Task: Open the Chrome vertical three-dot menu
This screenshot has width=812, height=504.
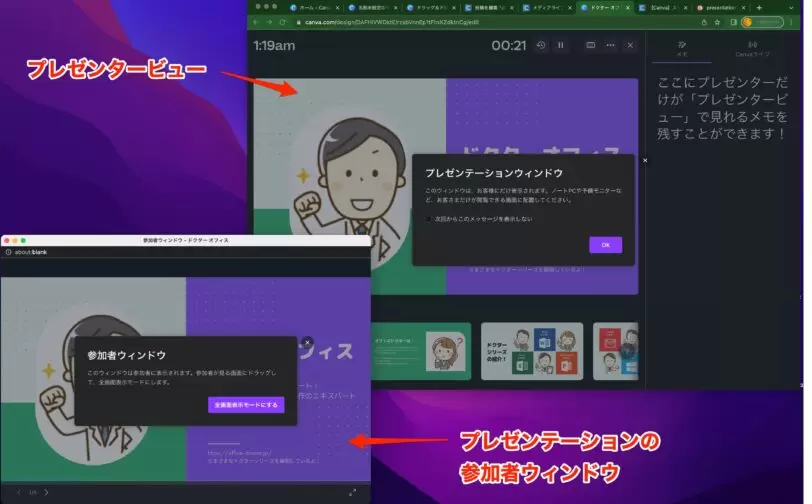Action: click(791, 22)
